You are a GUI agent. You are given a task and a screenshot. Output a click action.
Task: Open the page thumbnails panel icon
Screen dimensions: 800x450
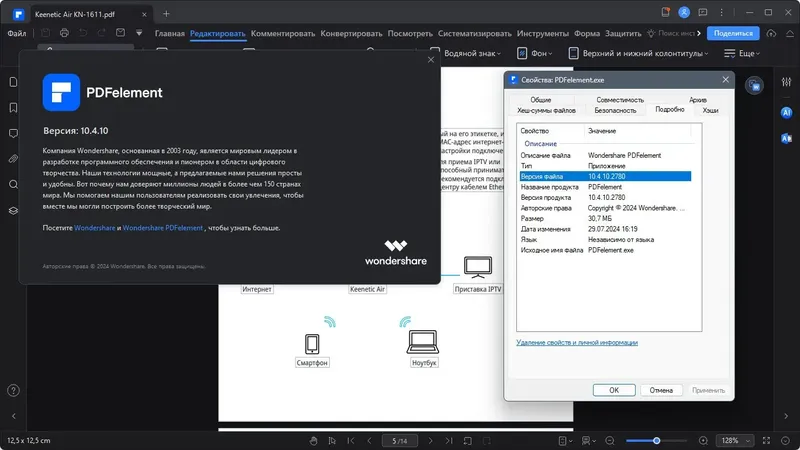[x=13, y=82]
